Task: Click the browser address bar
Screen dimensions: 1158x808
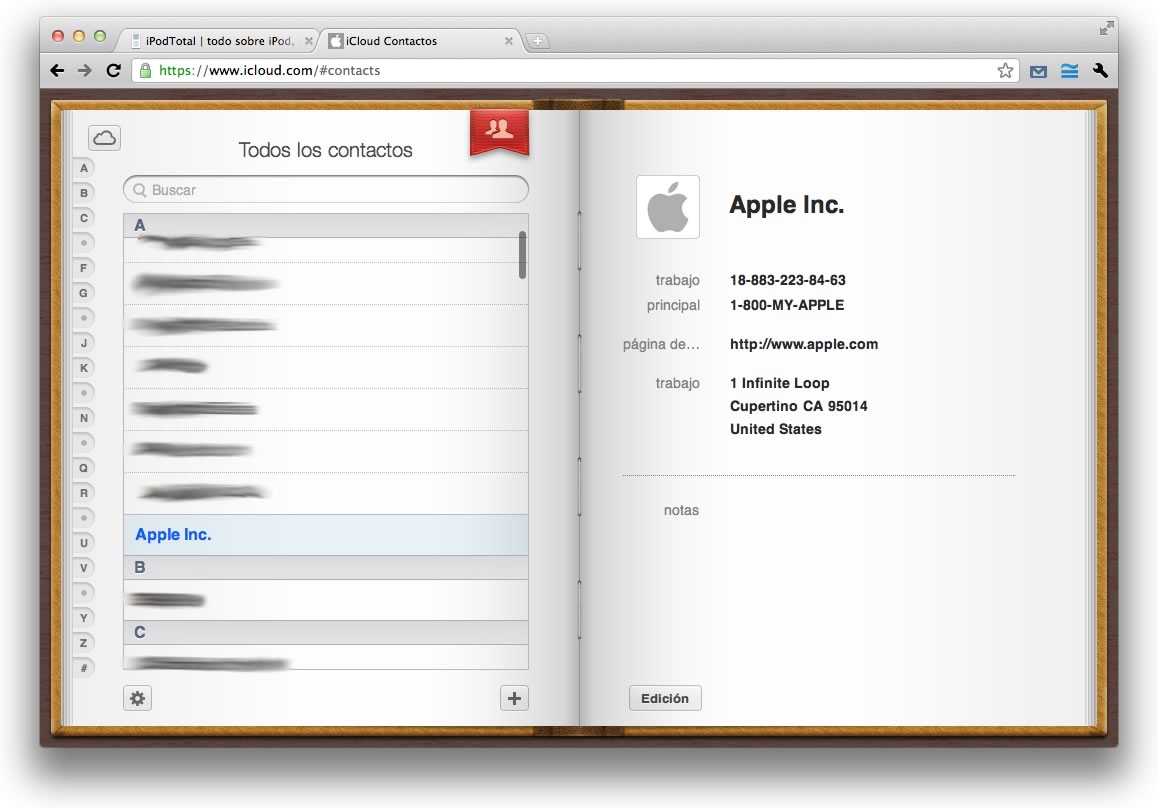Action: 576,70
